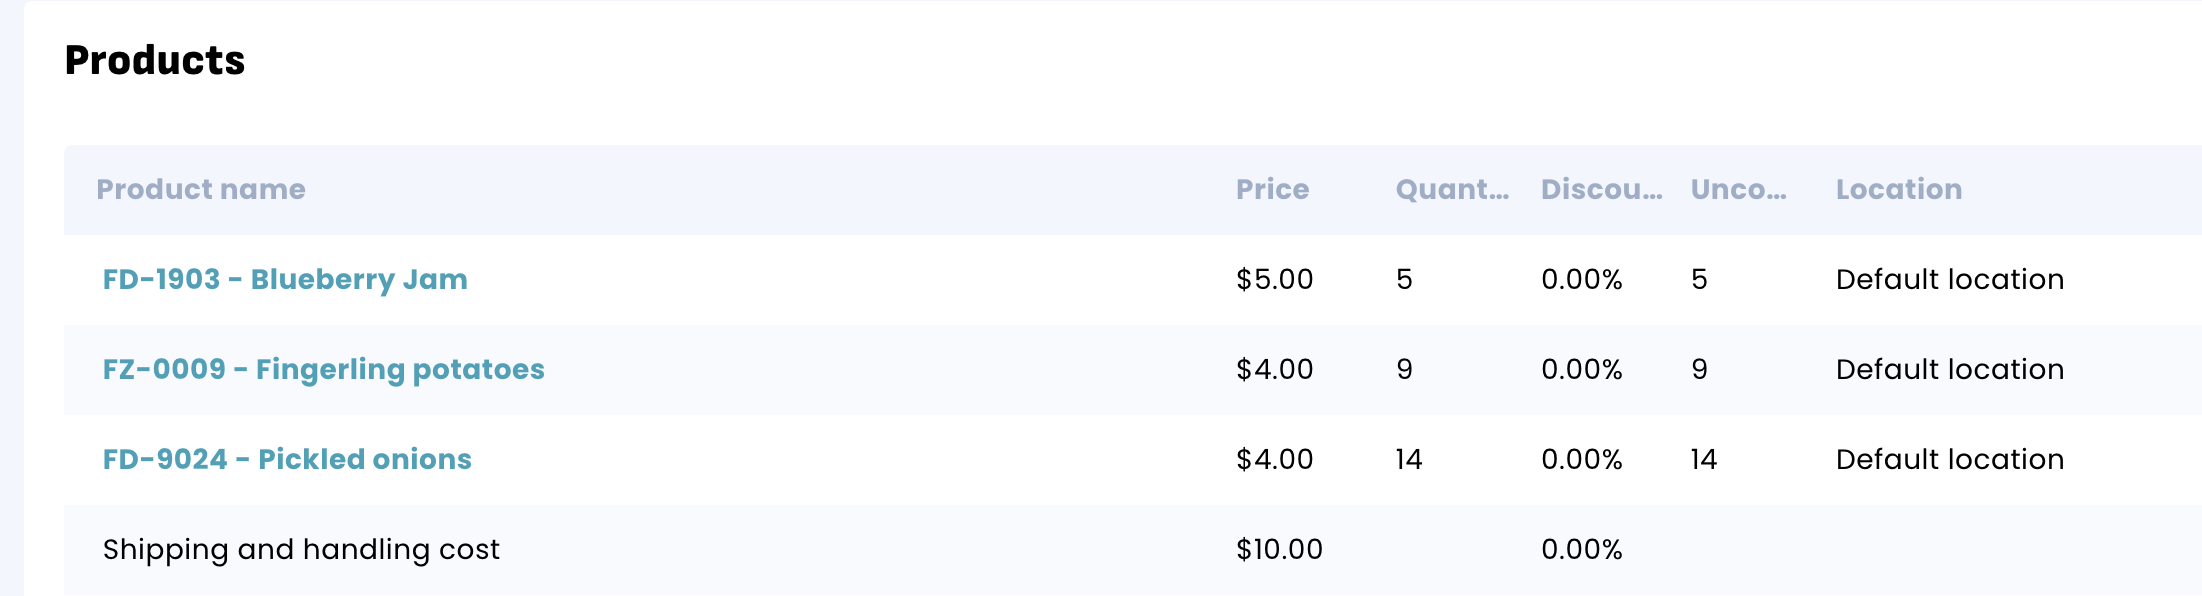Click Default location in the Pickled onions row

tap(1949, 460)
